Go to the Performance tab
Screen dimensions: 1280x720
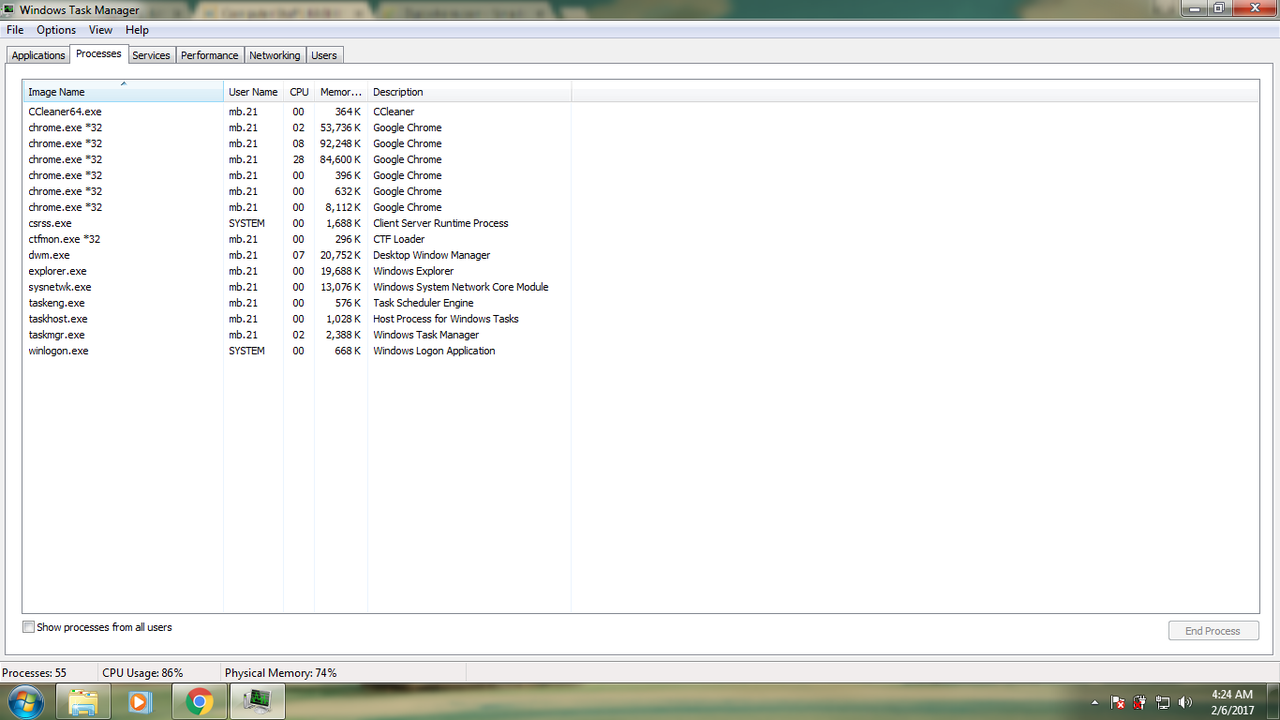pos(210,55)
